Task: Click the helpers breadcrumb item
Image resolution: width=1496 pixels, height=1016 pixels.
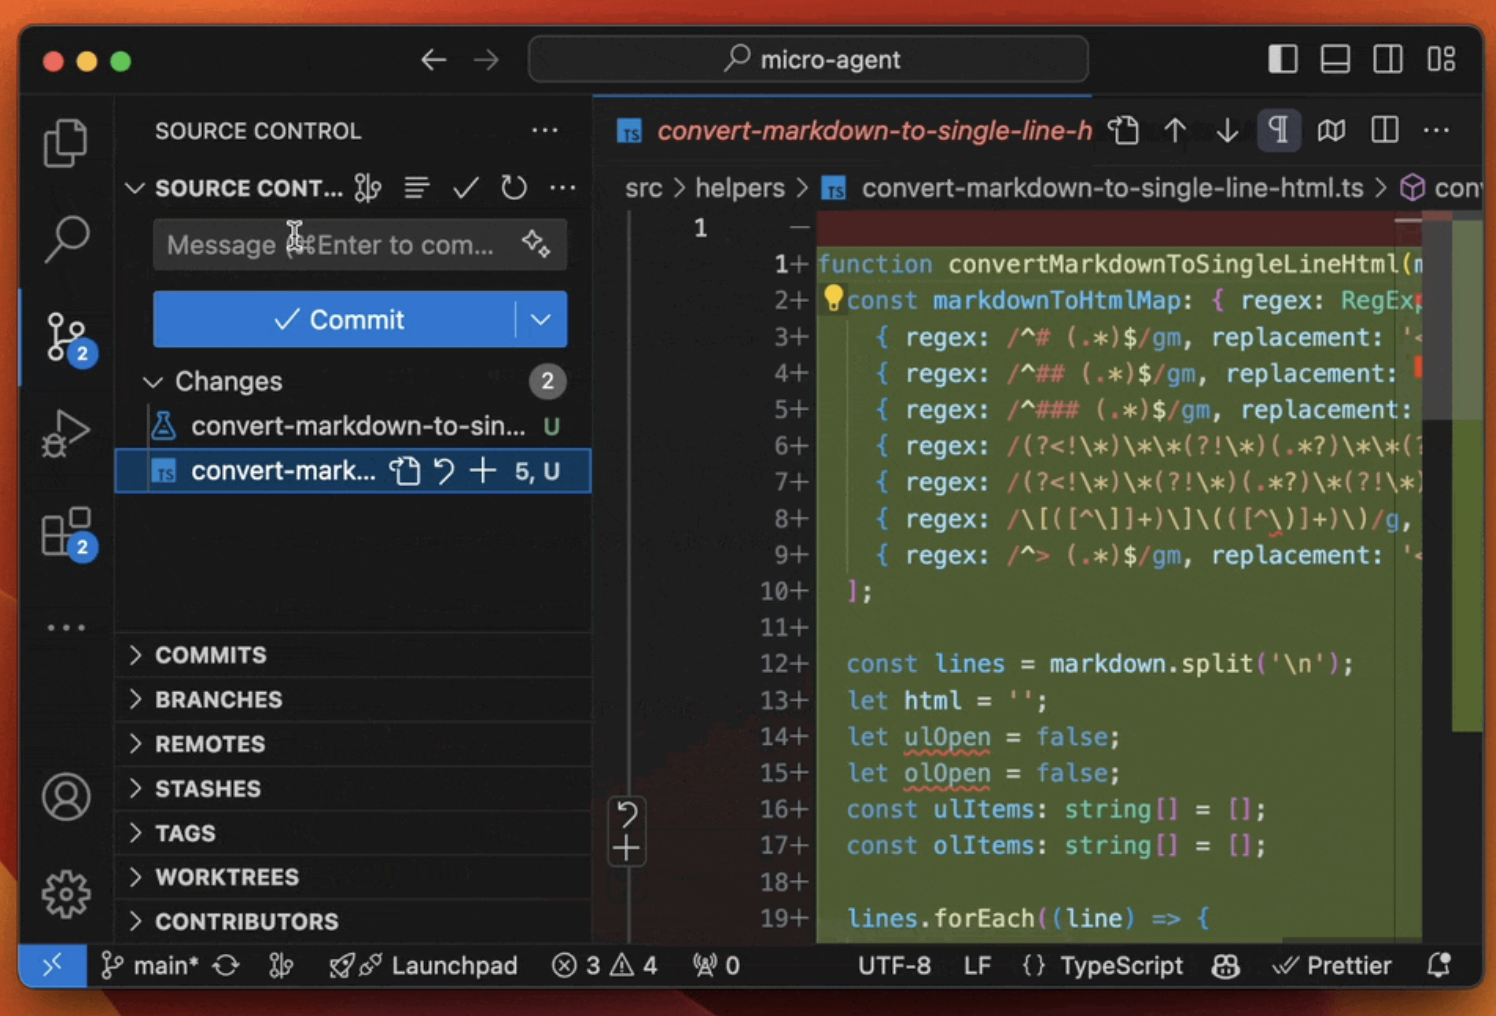Action: coord(740,188)
